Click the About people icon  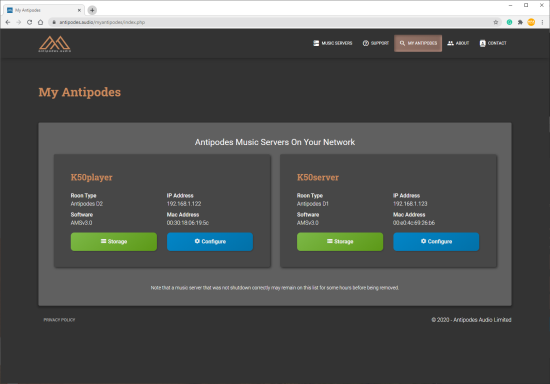click(450, 43)
